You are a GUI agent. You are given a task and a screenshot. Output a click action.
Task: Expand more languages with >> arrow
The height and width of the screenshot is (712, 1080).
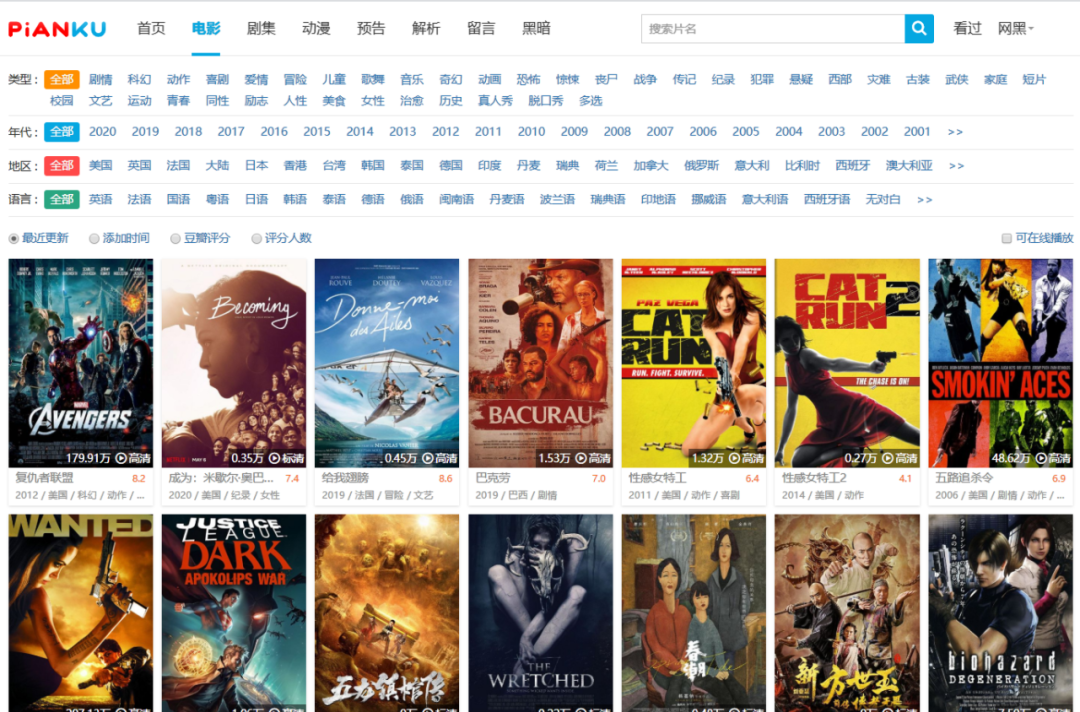coord(924,200)
